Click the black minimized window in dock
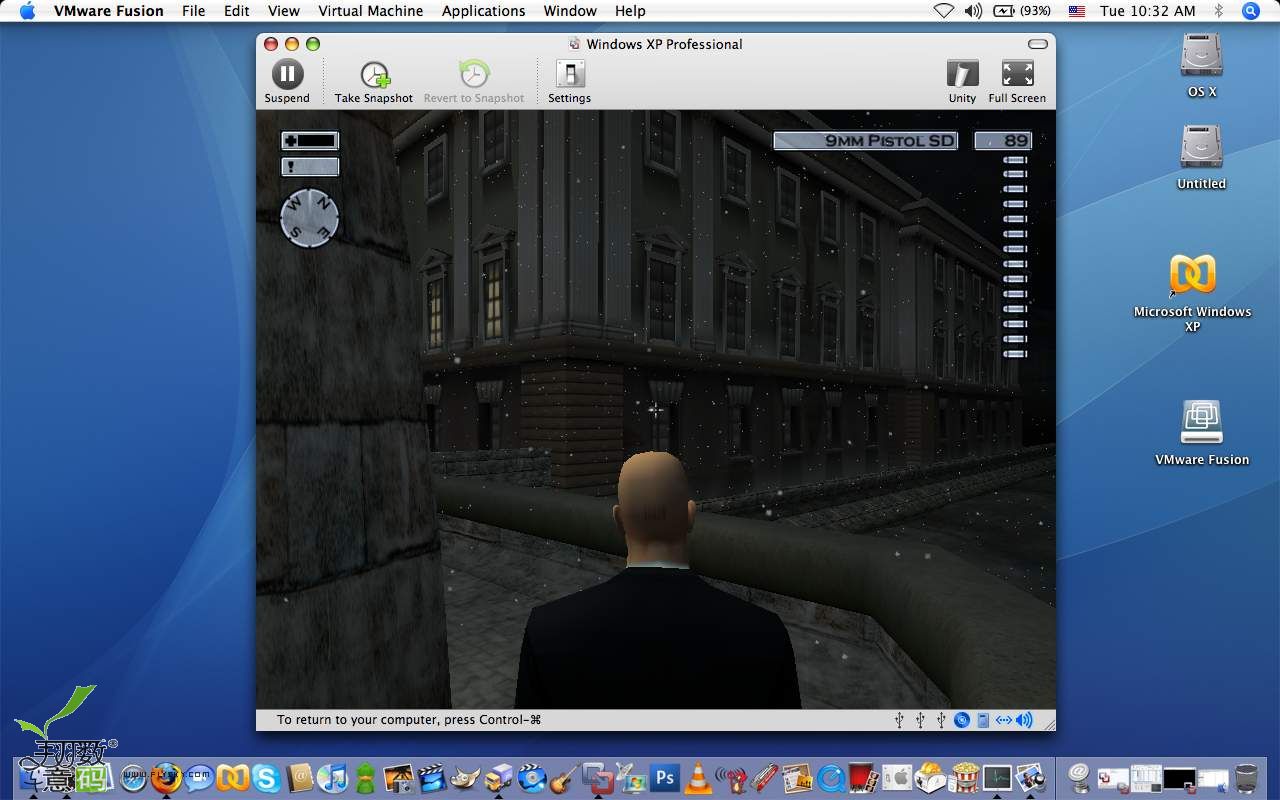 pyautogui.click(x=1179, y=778)
